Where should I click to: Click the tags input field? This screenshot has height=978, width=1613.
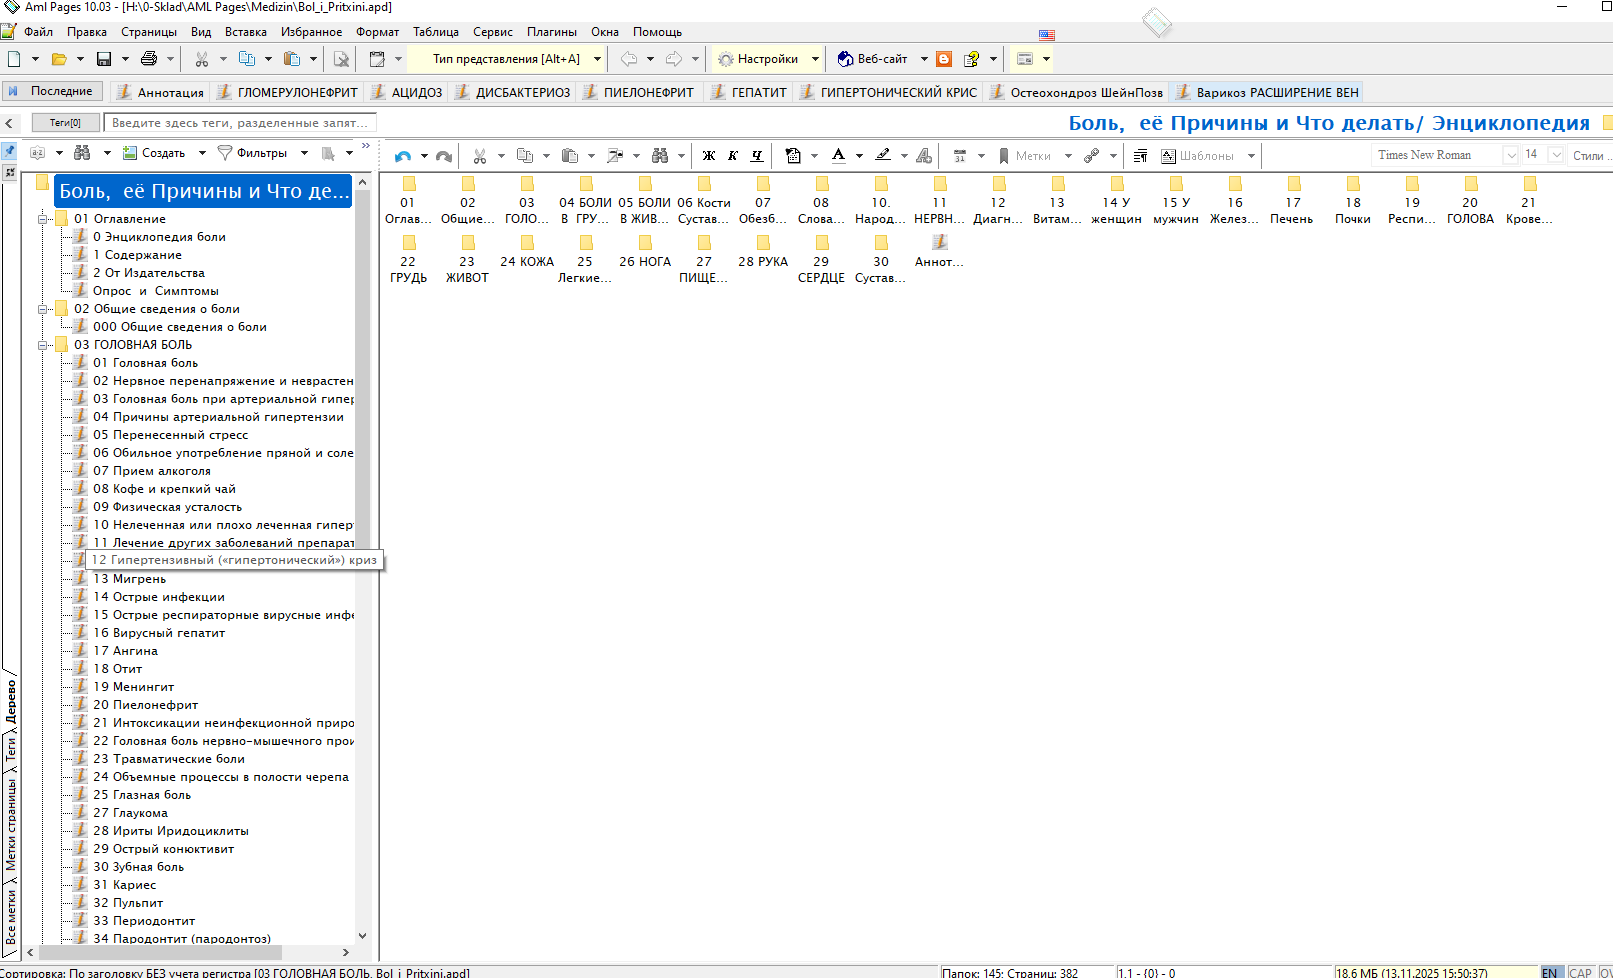coord(239,122)
